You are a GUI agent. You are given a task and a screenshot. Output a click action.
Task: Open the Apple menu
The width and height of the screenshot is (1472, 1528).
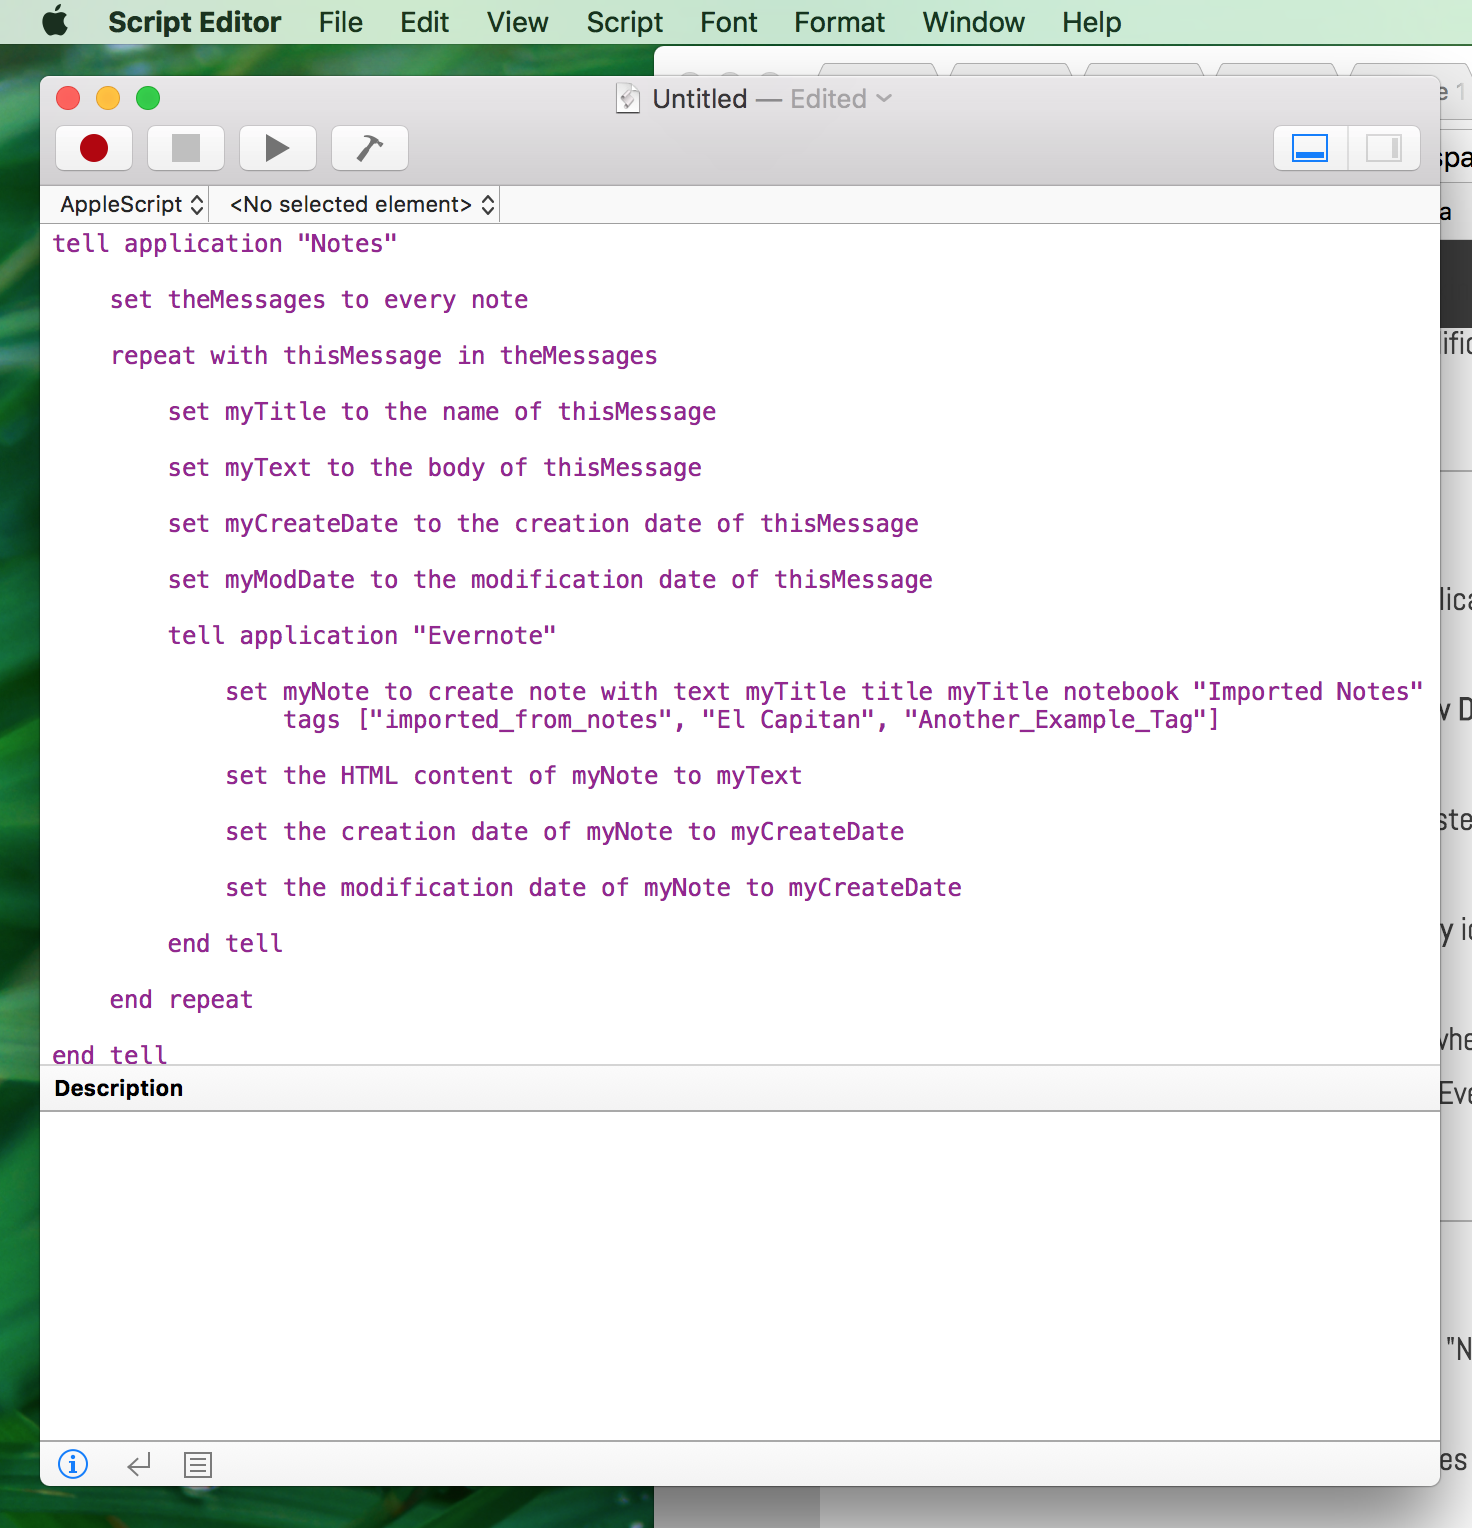point(55,21)
